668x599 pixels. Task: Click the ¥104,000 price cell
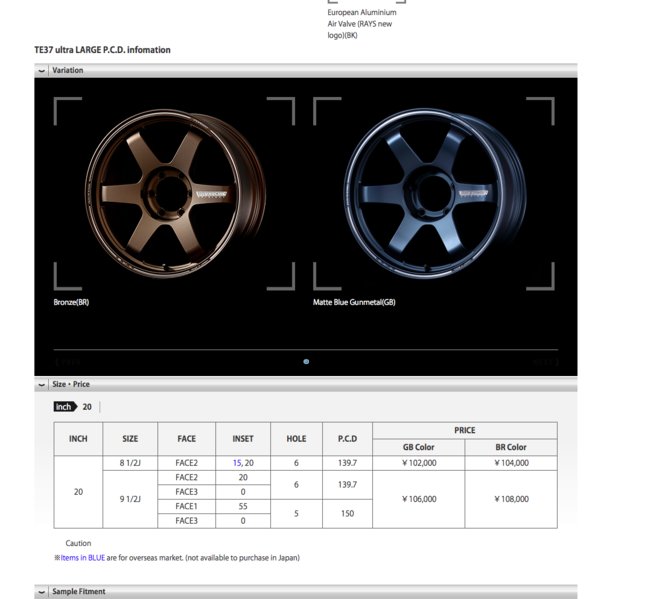point(511,463)
